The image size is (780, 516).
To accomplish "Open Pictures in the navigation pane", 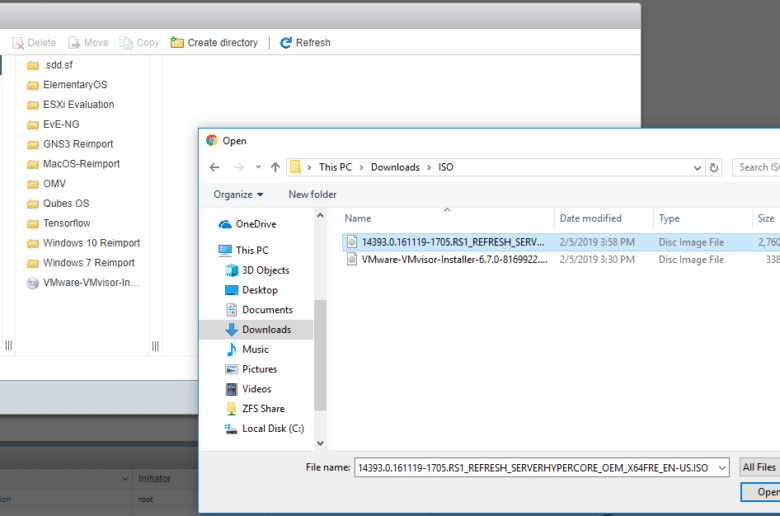I will coord(251,369).
